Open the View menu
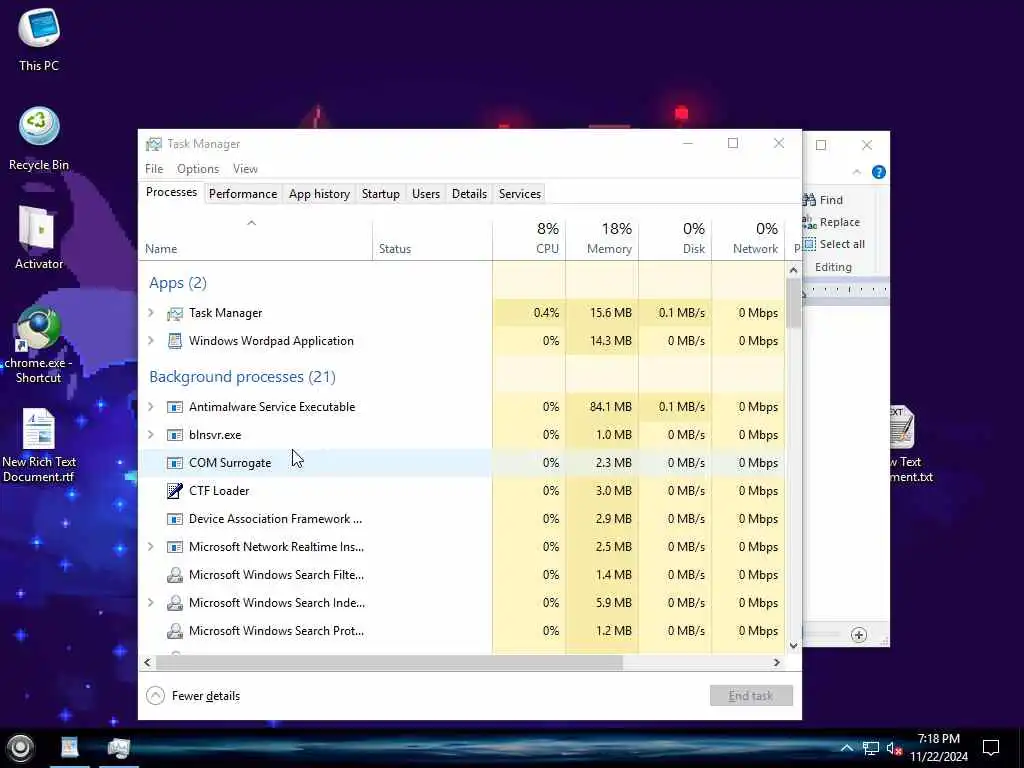The height and width of the screenshot is (768, 1024). click(246, 169)
